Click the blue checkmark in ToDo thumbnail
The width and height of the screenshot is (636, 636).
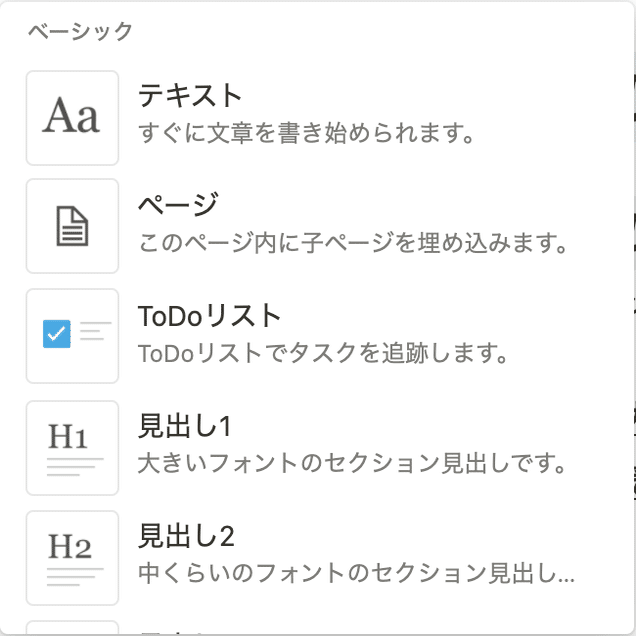(x=57, y=334)
